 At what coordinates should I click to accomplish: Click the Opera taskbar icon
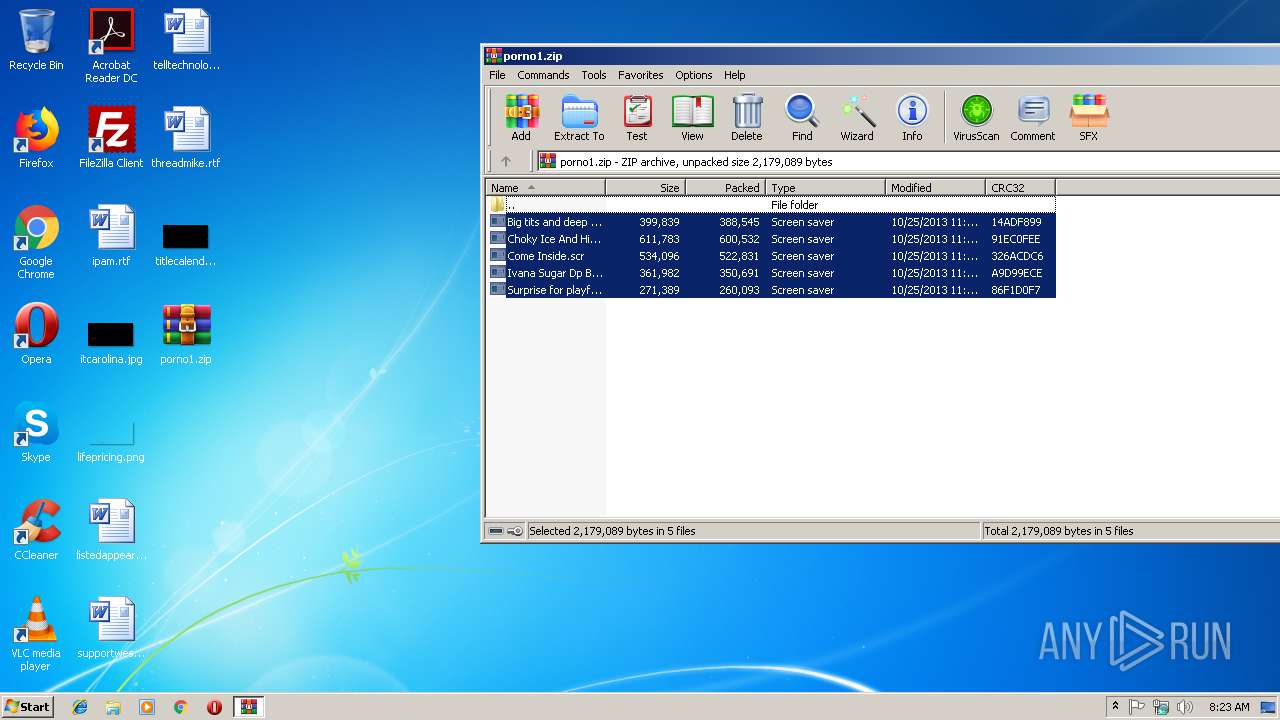[214, 707]
